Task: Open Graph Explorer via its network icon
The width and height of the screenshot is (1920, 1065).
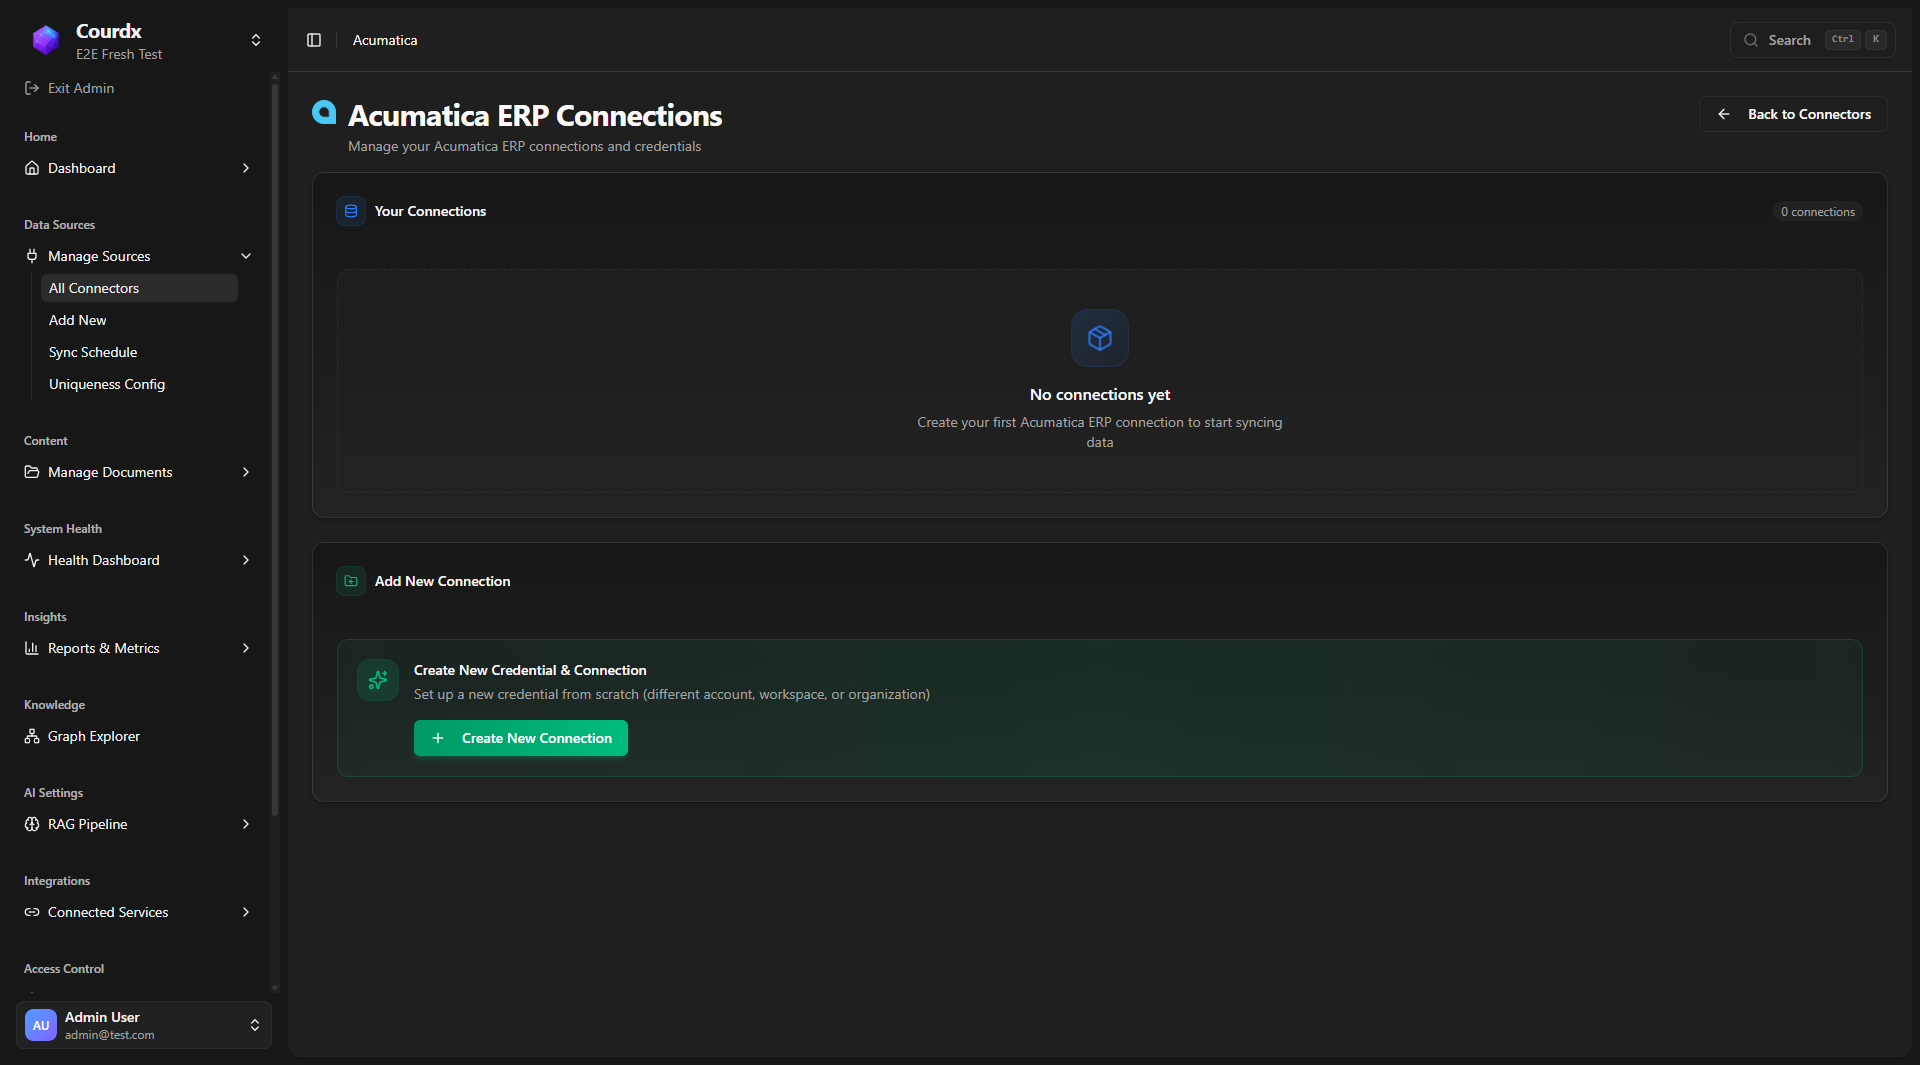Action: pos(32,736)
